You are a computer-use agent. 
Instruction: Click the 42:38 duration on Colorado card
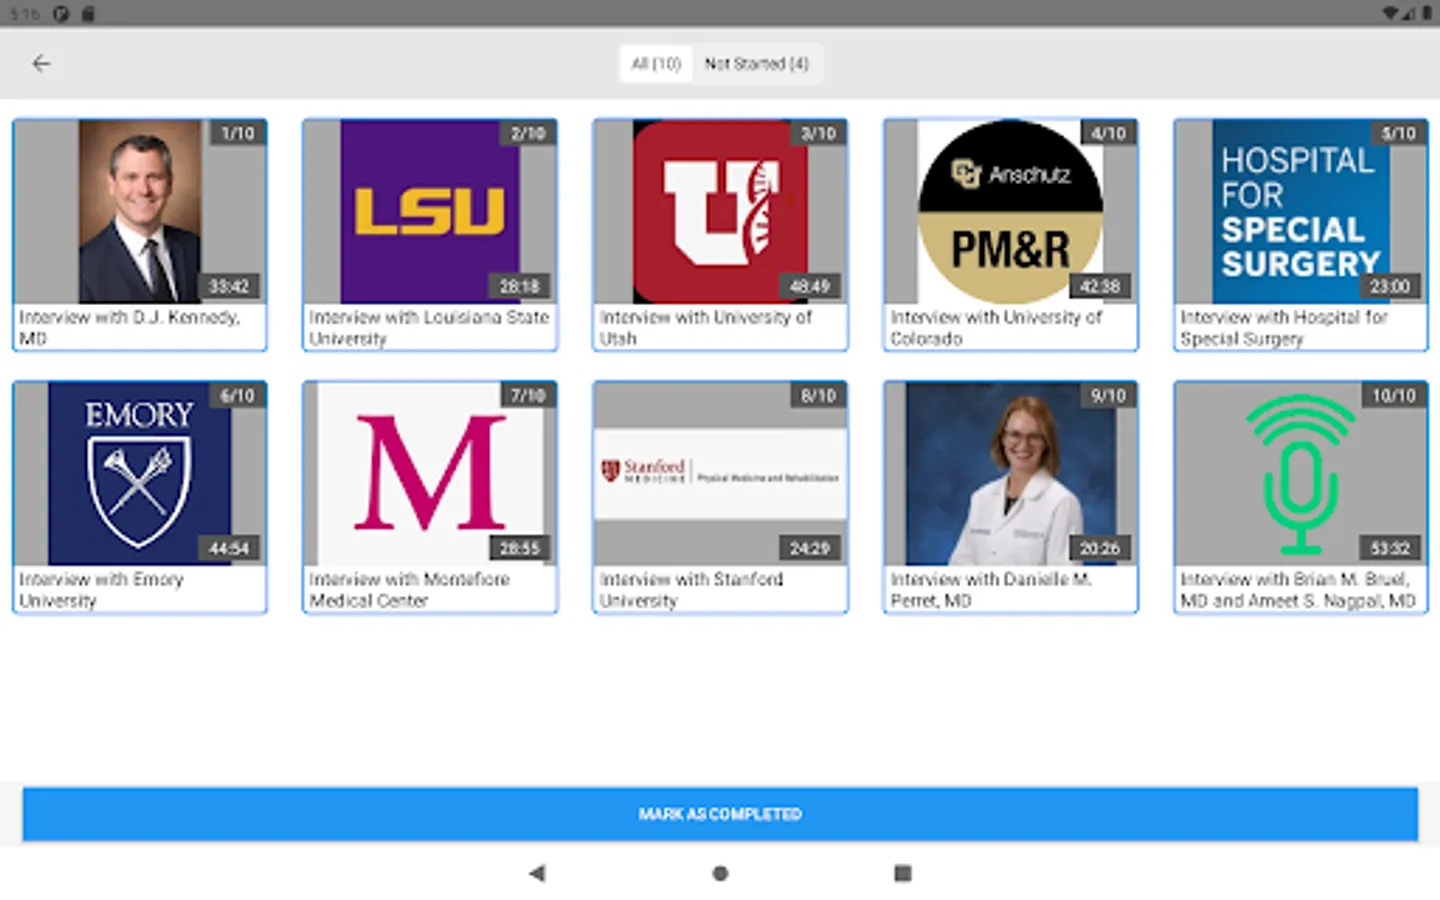coord(1099,287)
